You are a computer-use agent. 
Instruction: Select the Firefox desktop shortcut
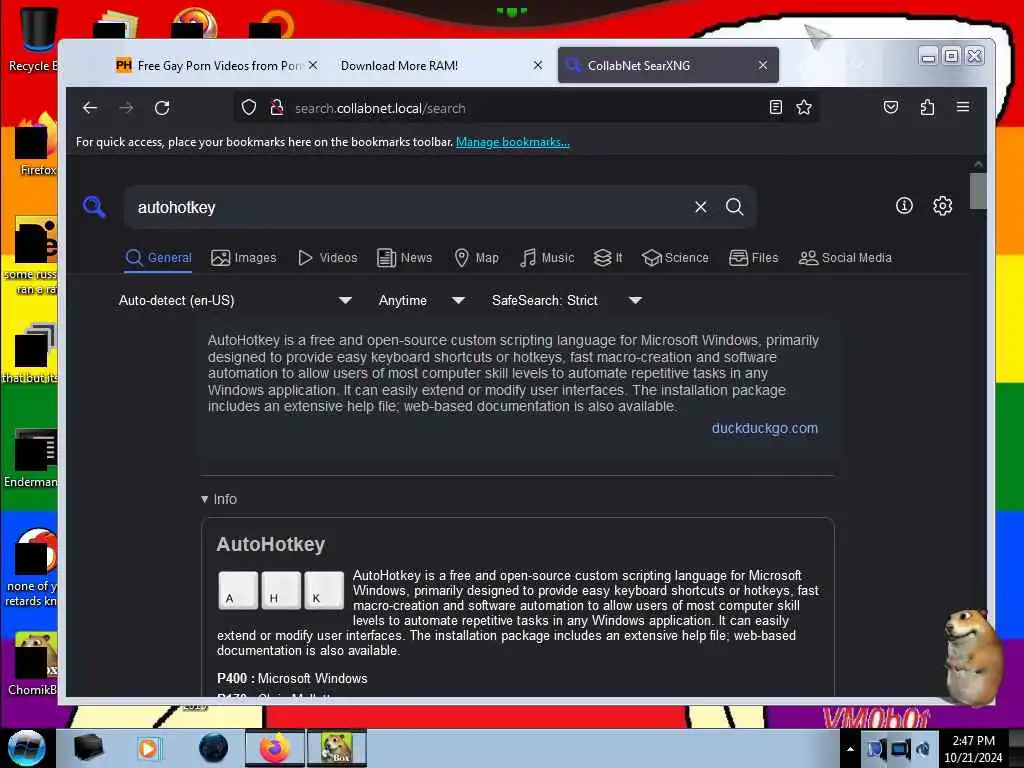point(34,147)
